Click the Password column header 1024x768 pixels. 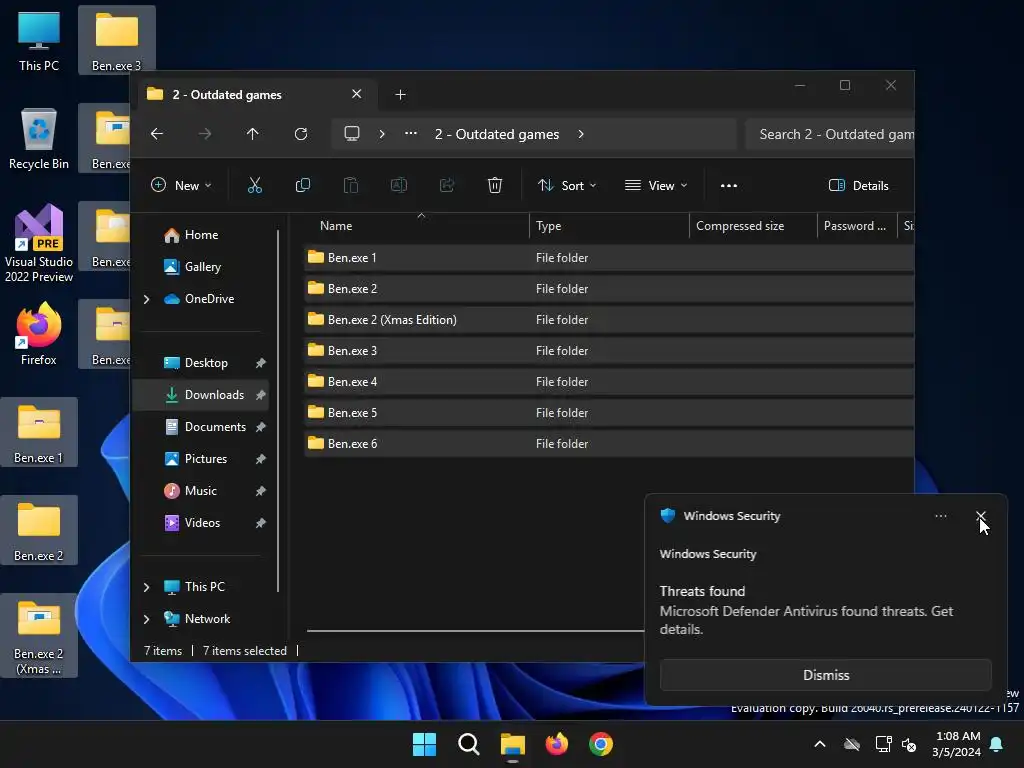[857, 226]
